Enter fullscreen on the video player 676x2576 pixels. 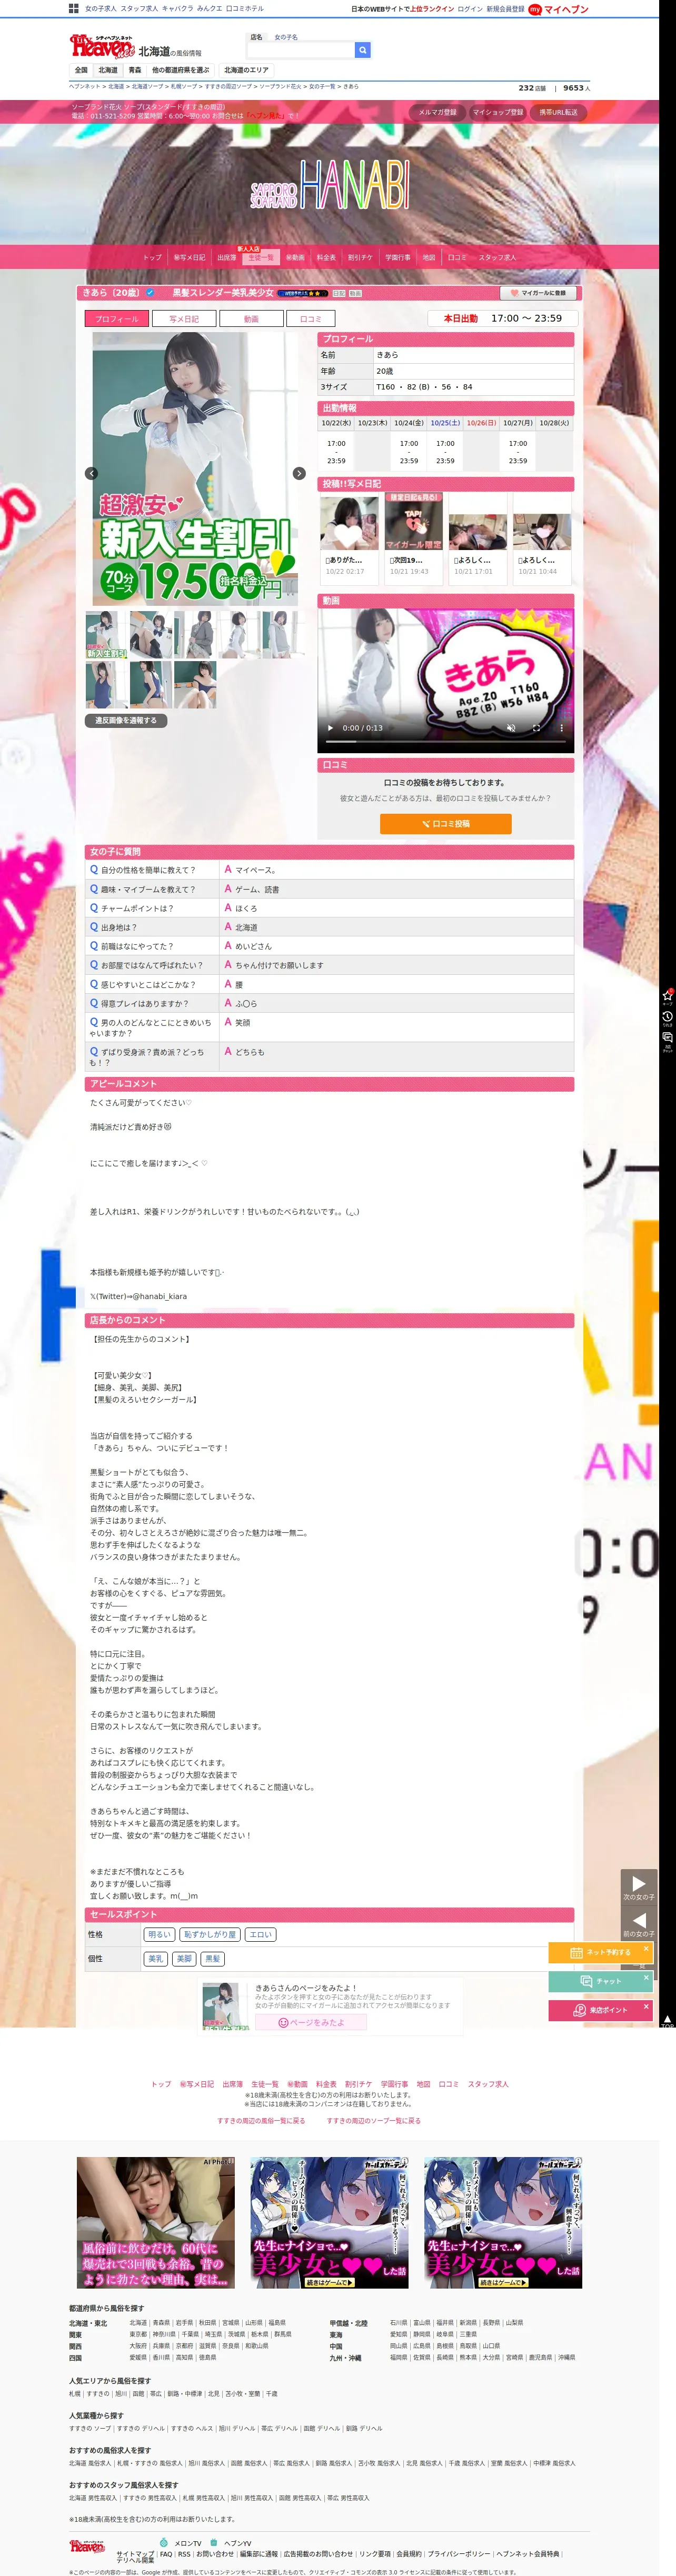(536, 728)
